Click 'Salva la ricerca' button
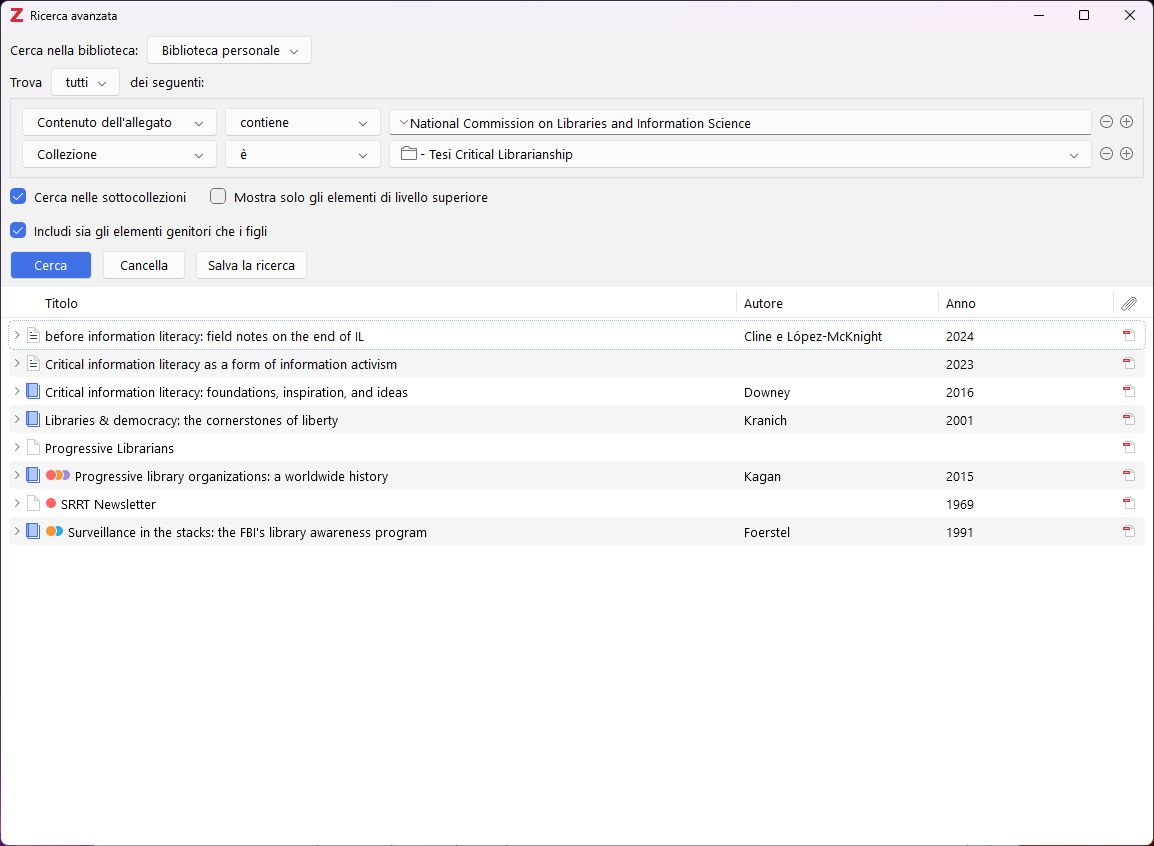Viewport: 1154px width, 846px height. [251, 266]
